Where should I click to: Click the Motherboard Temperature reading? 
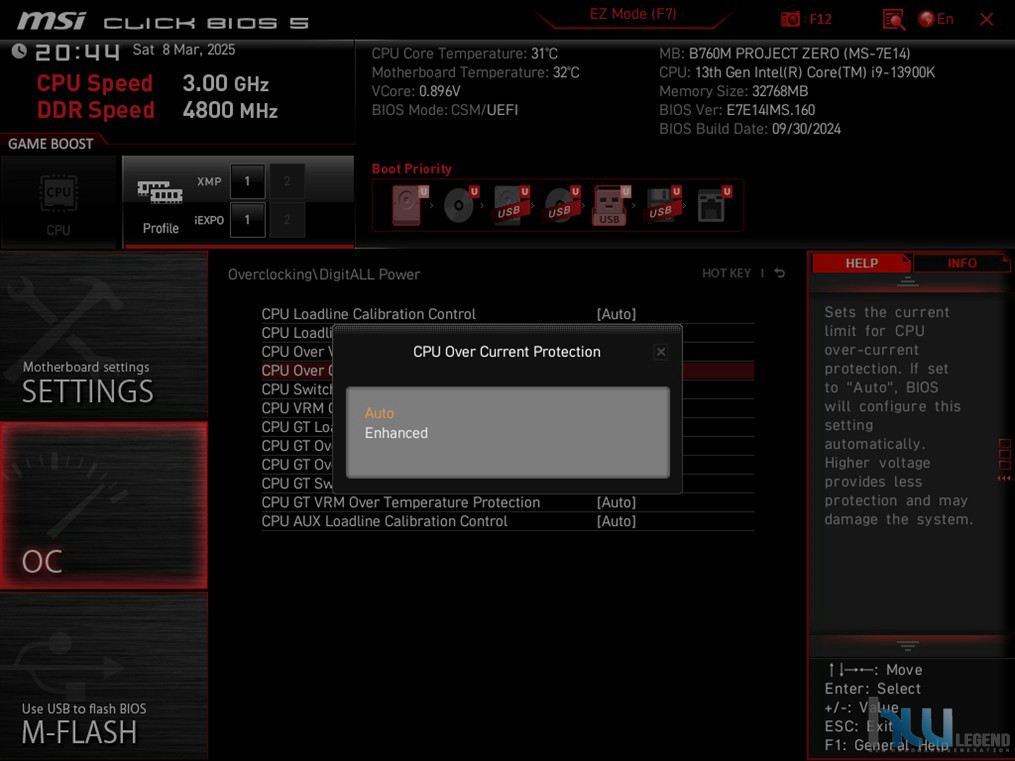tap(475, 72)
